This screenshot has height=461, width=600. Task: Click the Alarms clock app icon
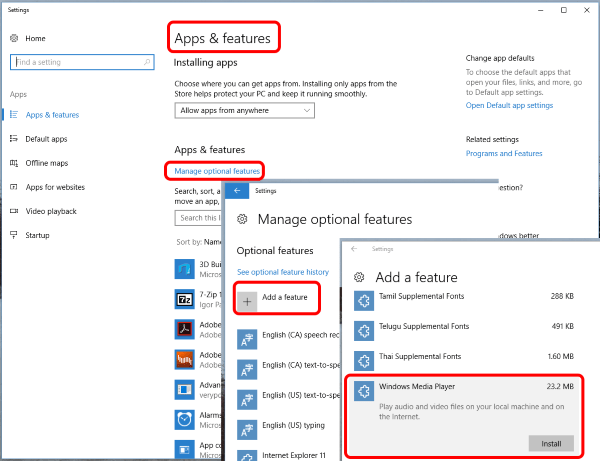coord(184,418)
